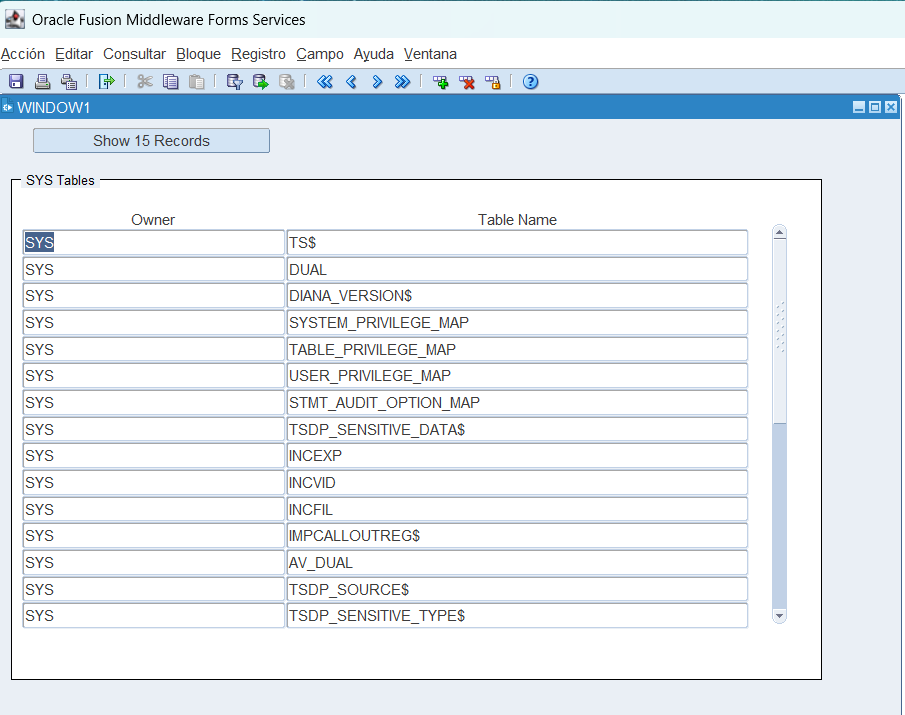Click the scrollbar down arrow
Viewport: 905px width, 715px height.
point(780,616)
